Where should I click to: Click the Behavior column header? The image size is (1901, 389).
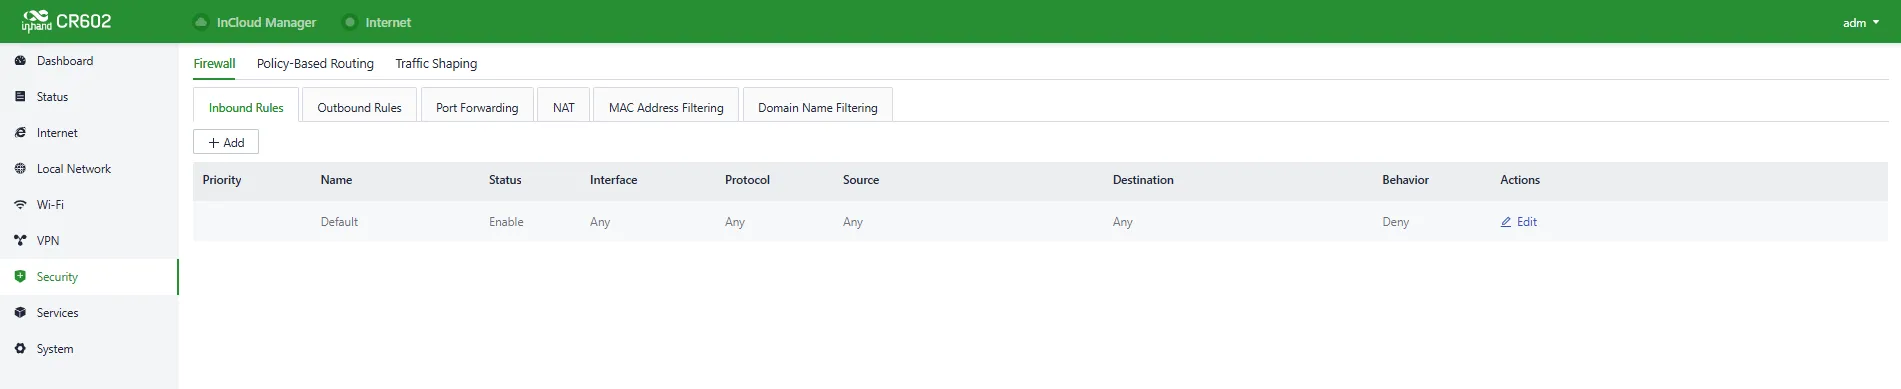(x=1405, y=180)
